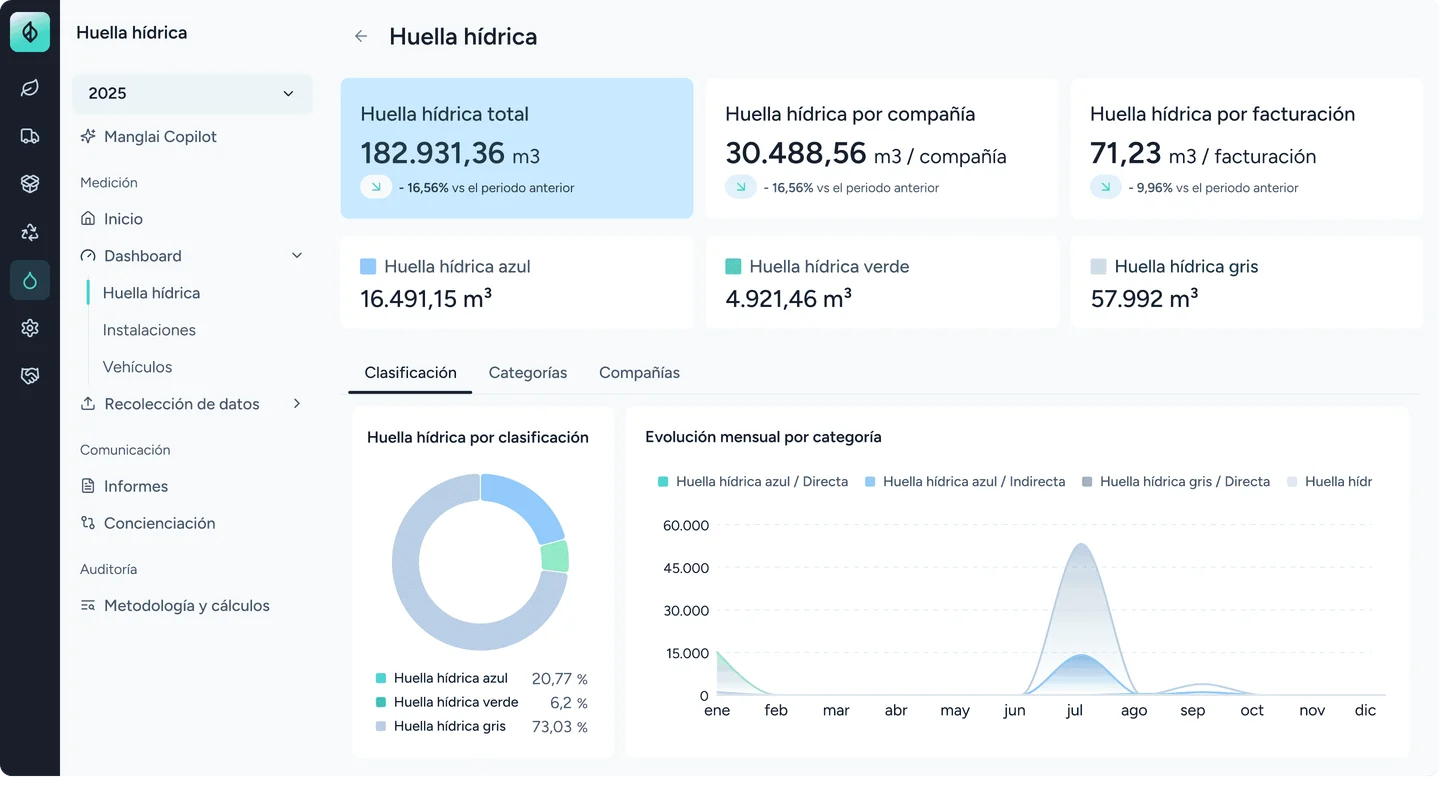The width and height of the screenshot is (1440, 786).
Task: Switch to the Clasificación tab
Action: [410, 373]
